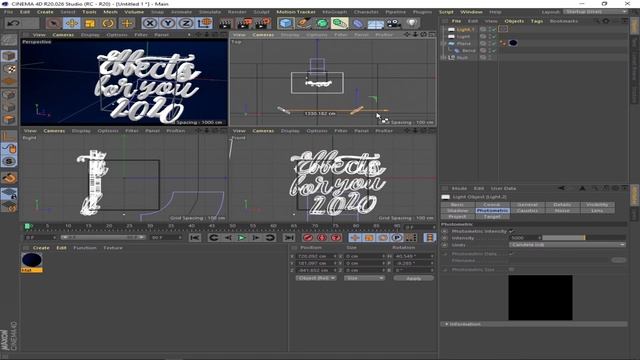Go to the start of the animation

[x=195, y=238]
